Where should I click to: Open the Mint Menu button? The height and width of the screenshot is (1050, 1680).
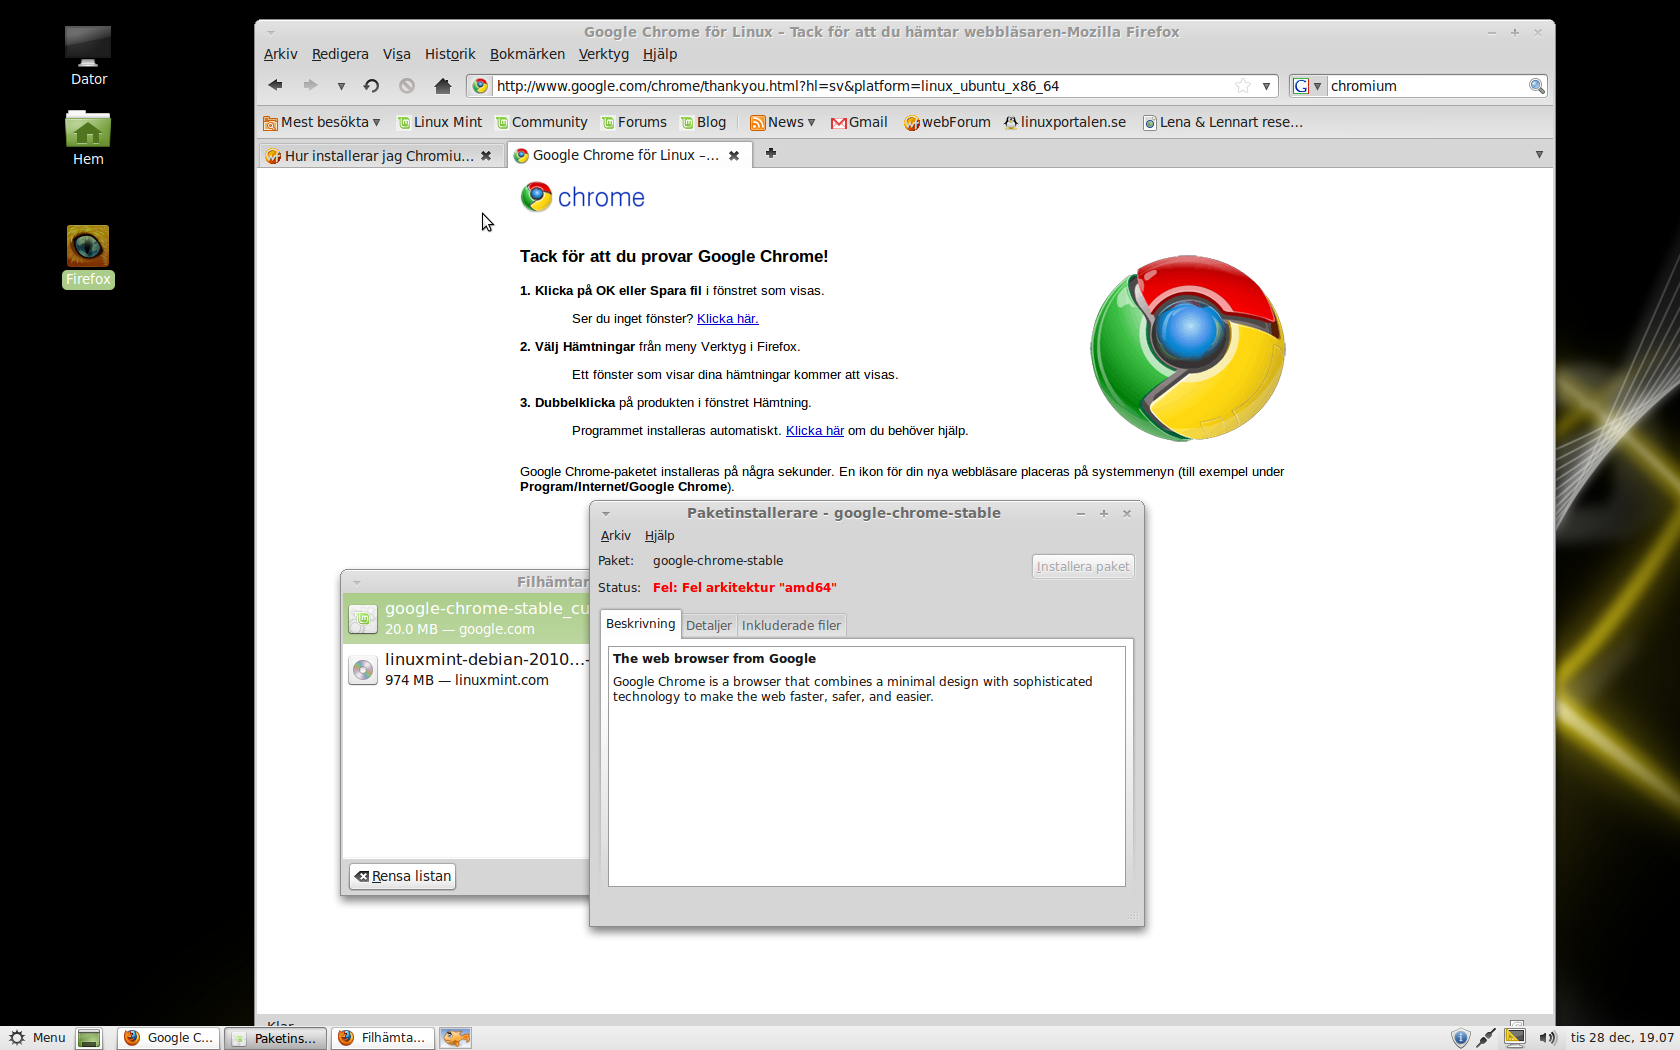tap(37, 1038)
